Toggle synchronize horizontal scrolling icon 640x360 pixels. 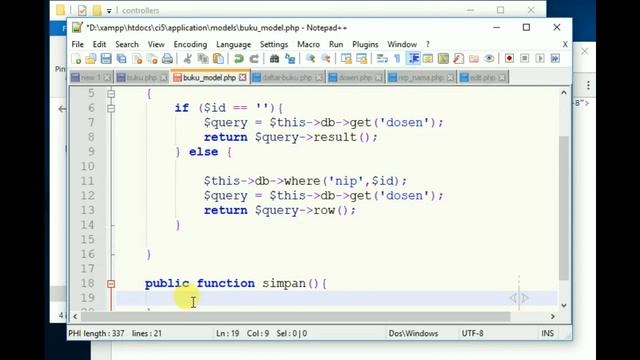(362, 59)
